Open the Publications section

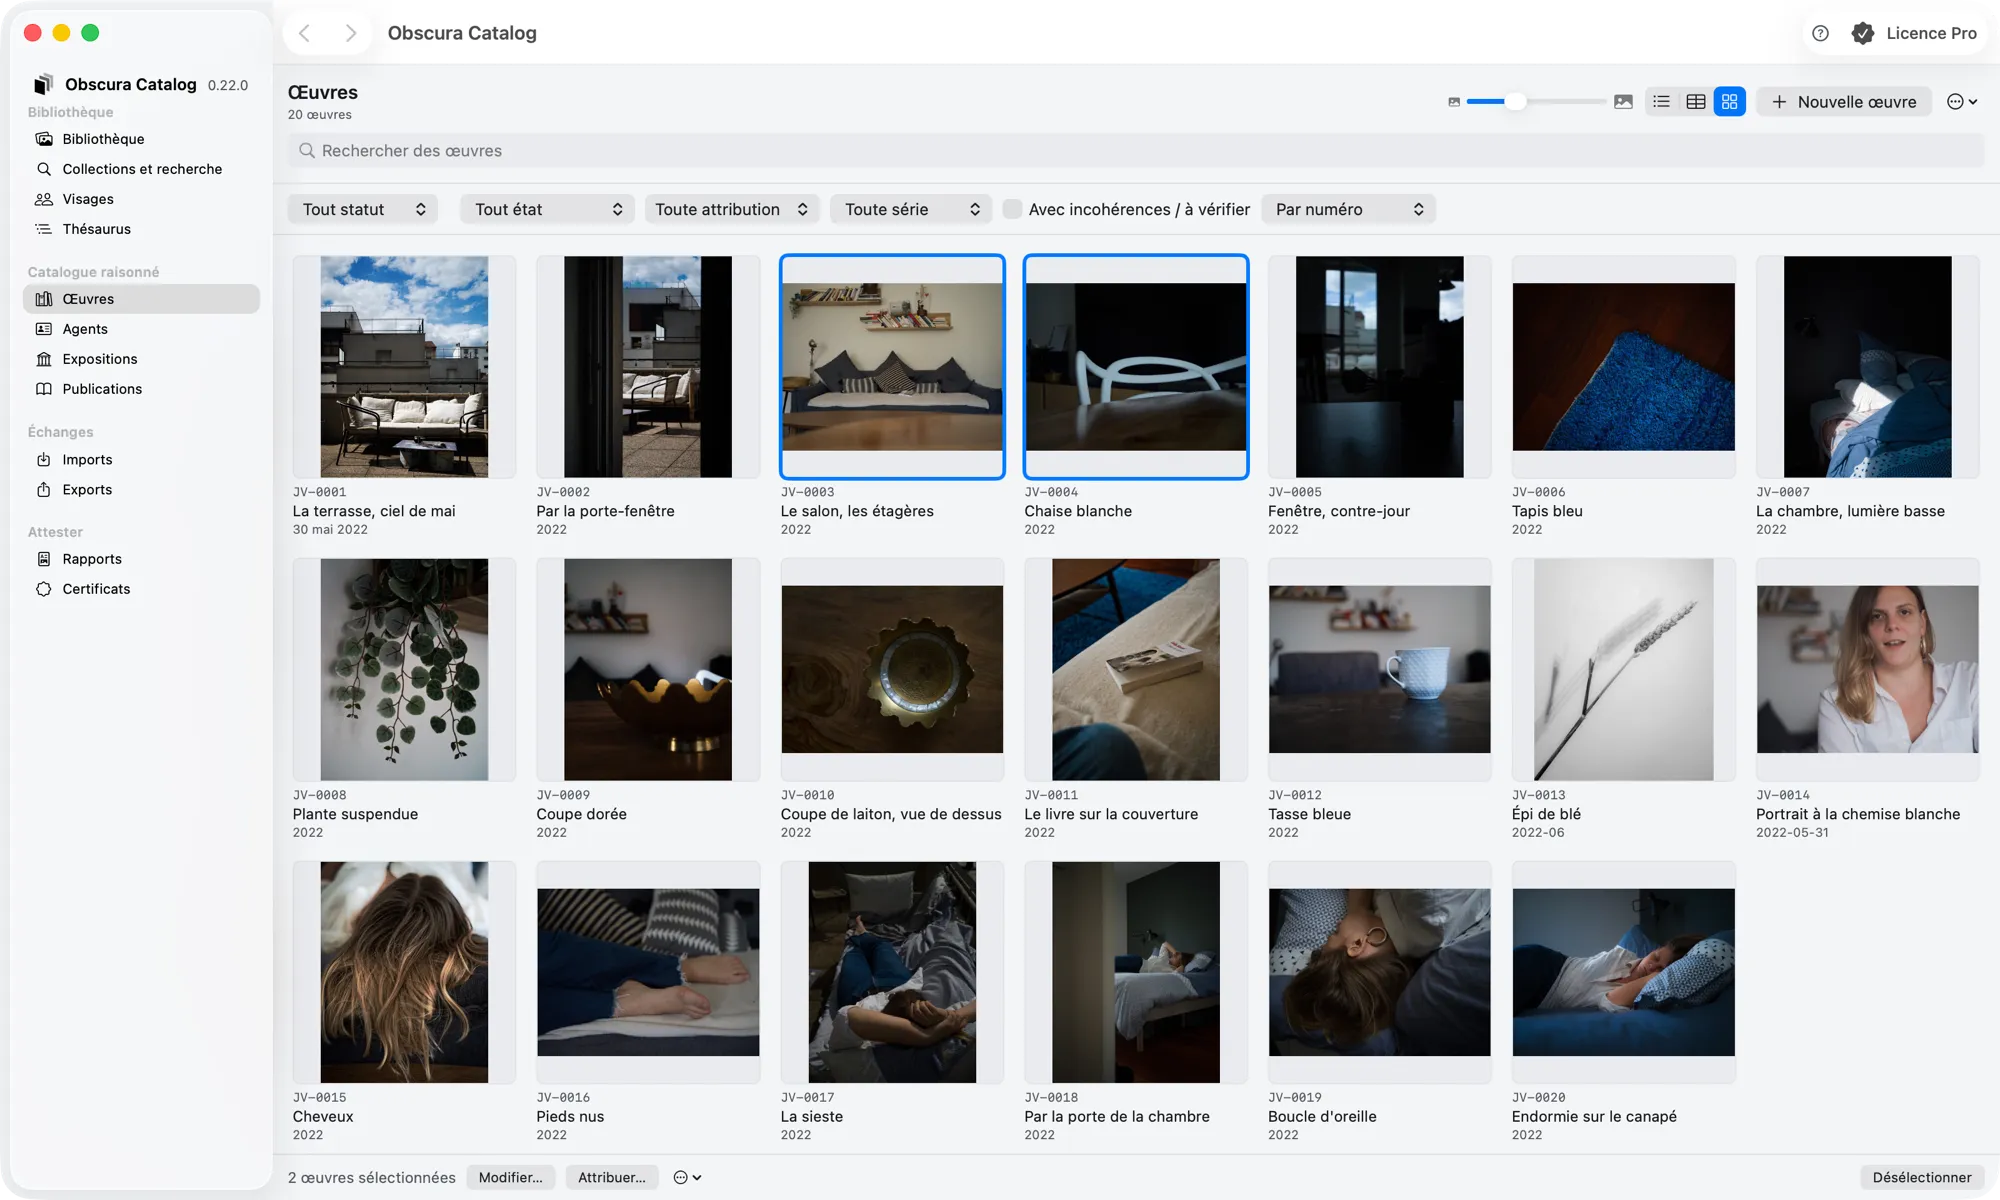coord(141,389)
